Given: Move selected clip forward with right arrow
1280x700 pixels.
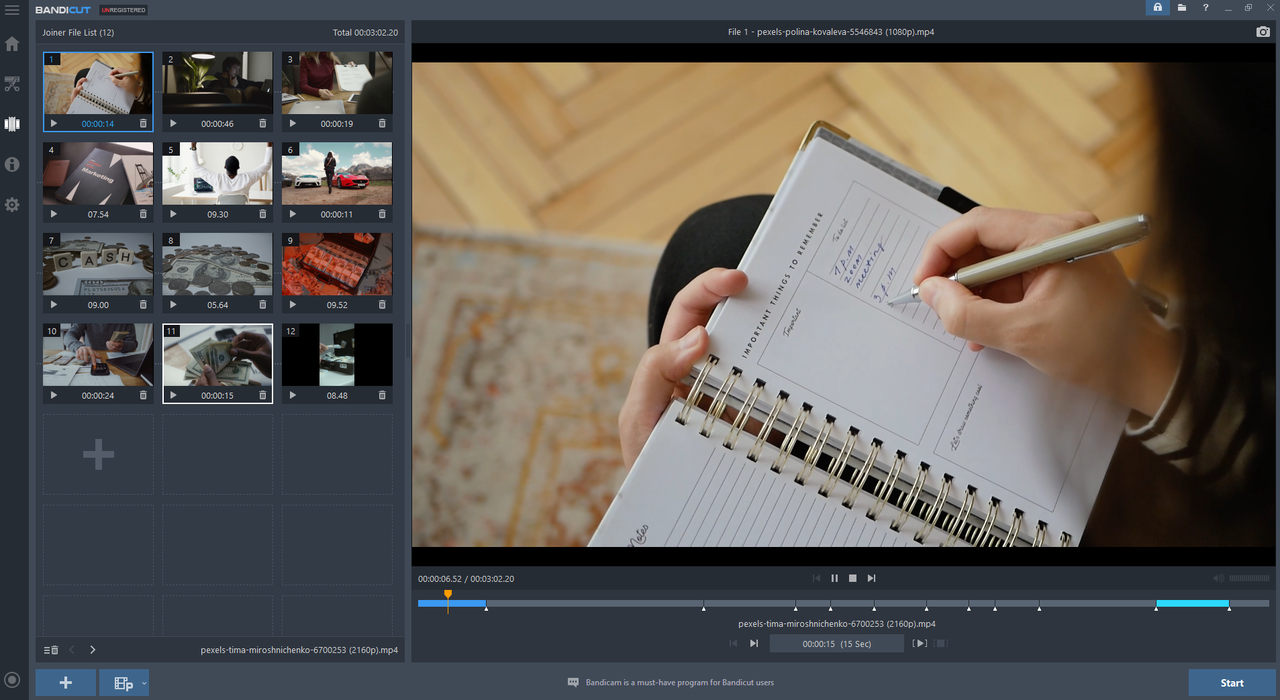Looking at the screenshot, I should tap(93, 650).
